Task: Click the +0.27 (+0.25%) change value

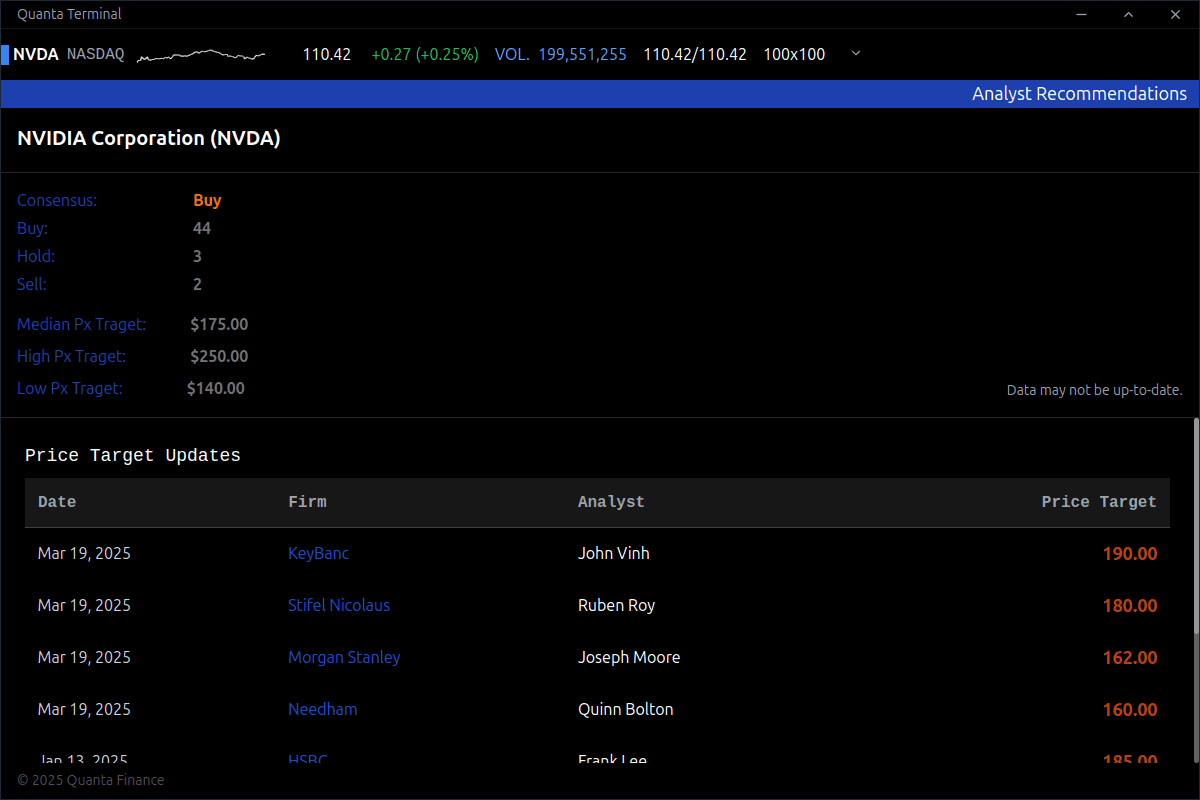Action: 425,54
